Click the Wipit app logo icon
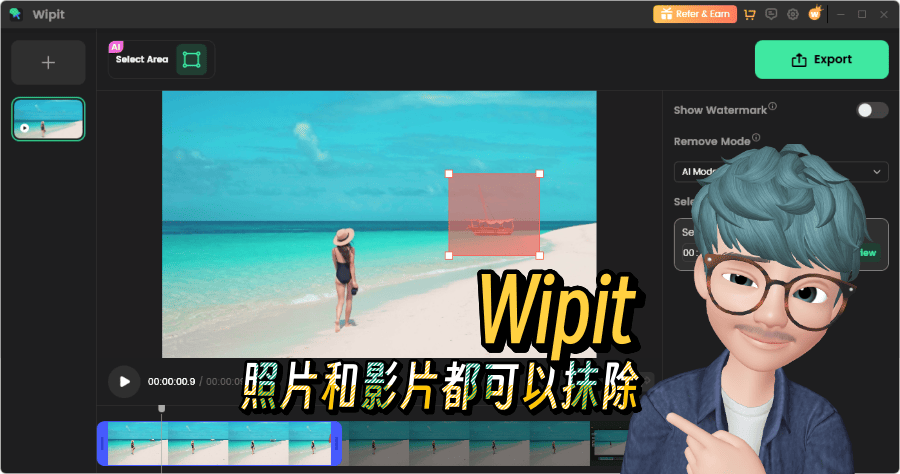The width and height of the screenshot is (900, 474). (x=15, y=14)
